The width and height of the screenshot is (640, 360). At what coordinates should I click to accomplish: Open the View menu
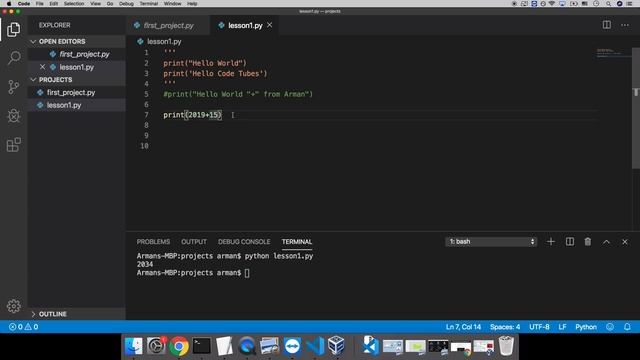[96, 4]
